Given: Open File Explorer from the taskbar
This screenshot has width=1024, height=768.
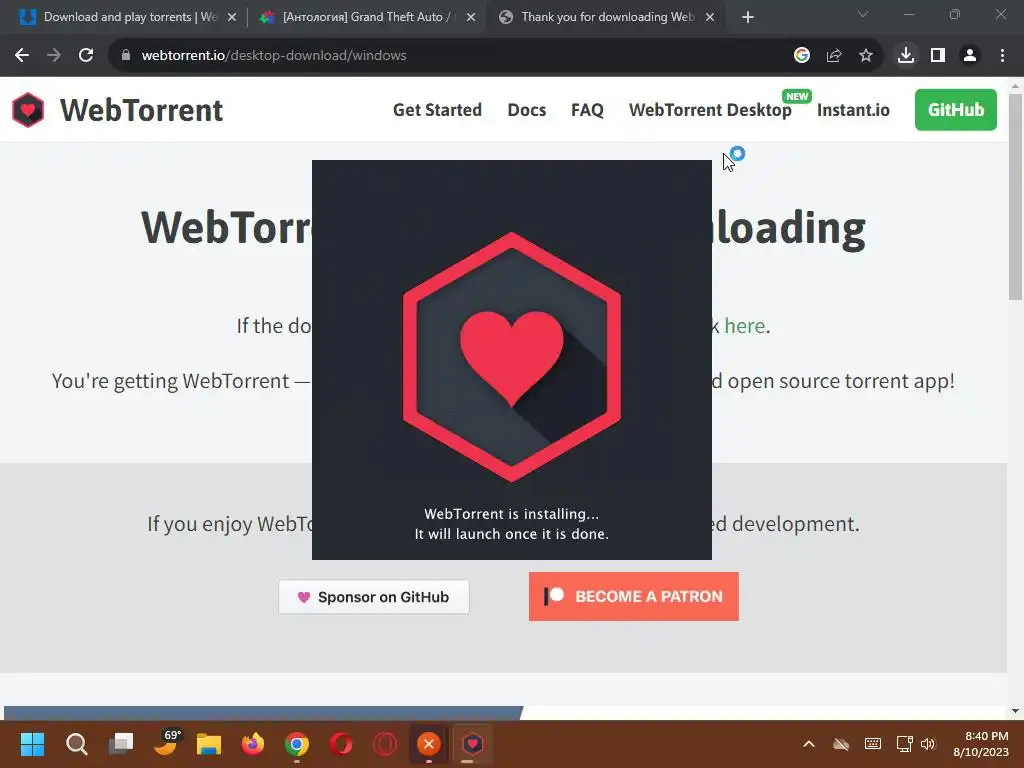Looking at the screenshot, I should [x=209, y=744].
